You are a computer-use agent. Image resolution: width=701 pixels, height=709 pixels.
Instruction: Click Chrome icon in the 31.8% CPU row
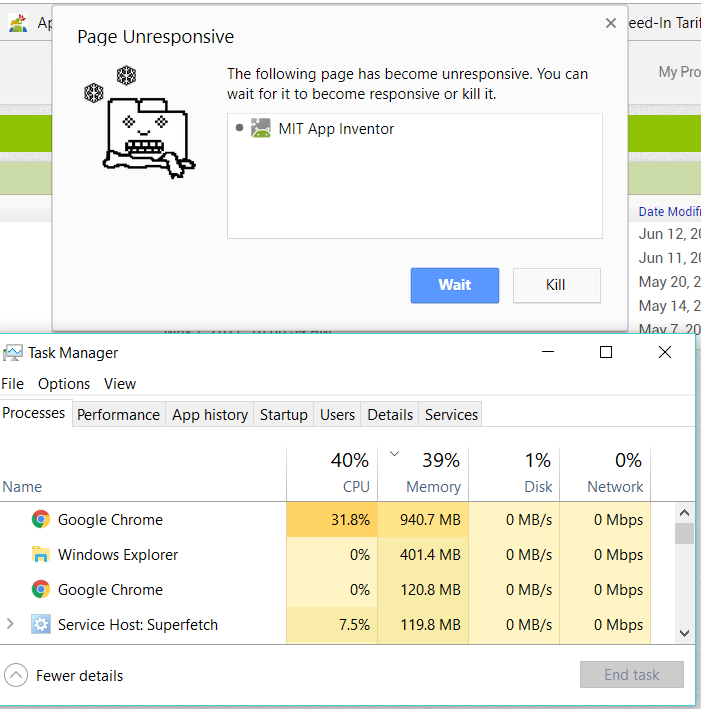[41, 519]
